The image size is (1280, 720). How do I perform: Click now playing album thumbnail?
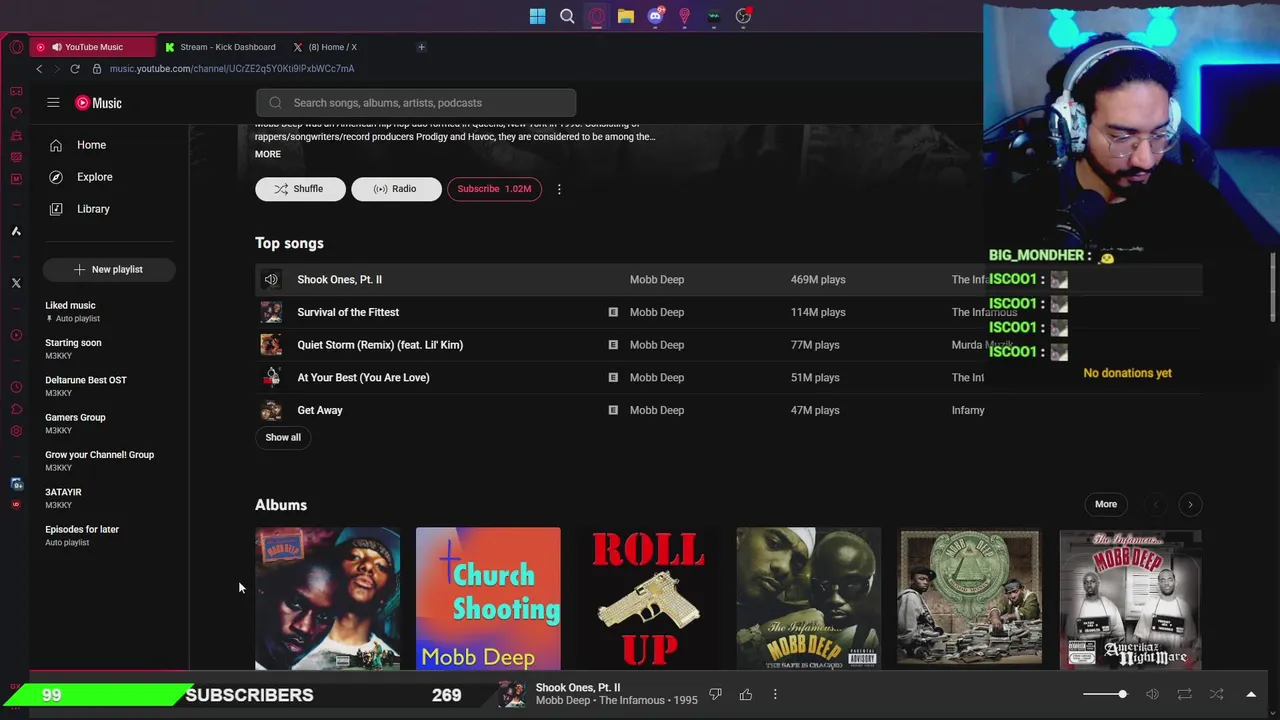point(512,694)
